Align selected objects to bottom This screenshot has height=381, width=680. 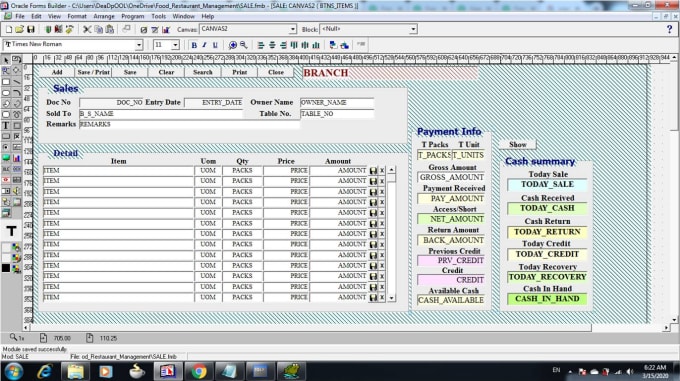click(x=316, y=45)
